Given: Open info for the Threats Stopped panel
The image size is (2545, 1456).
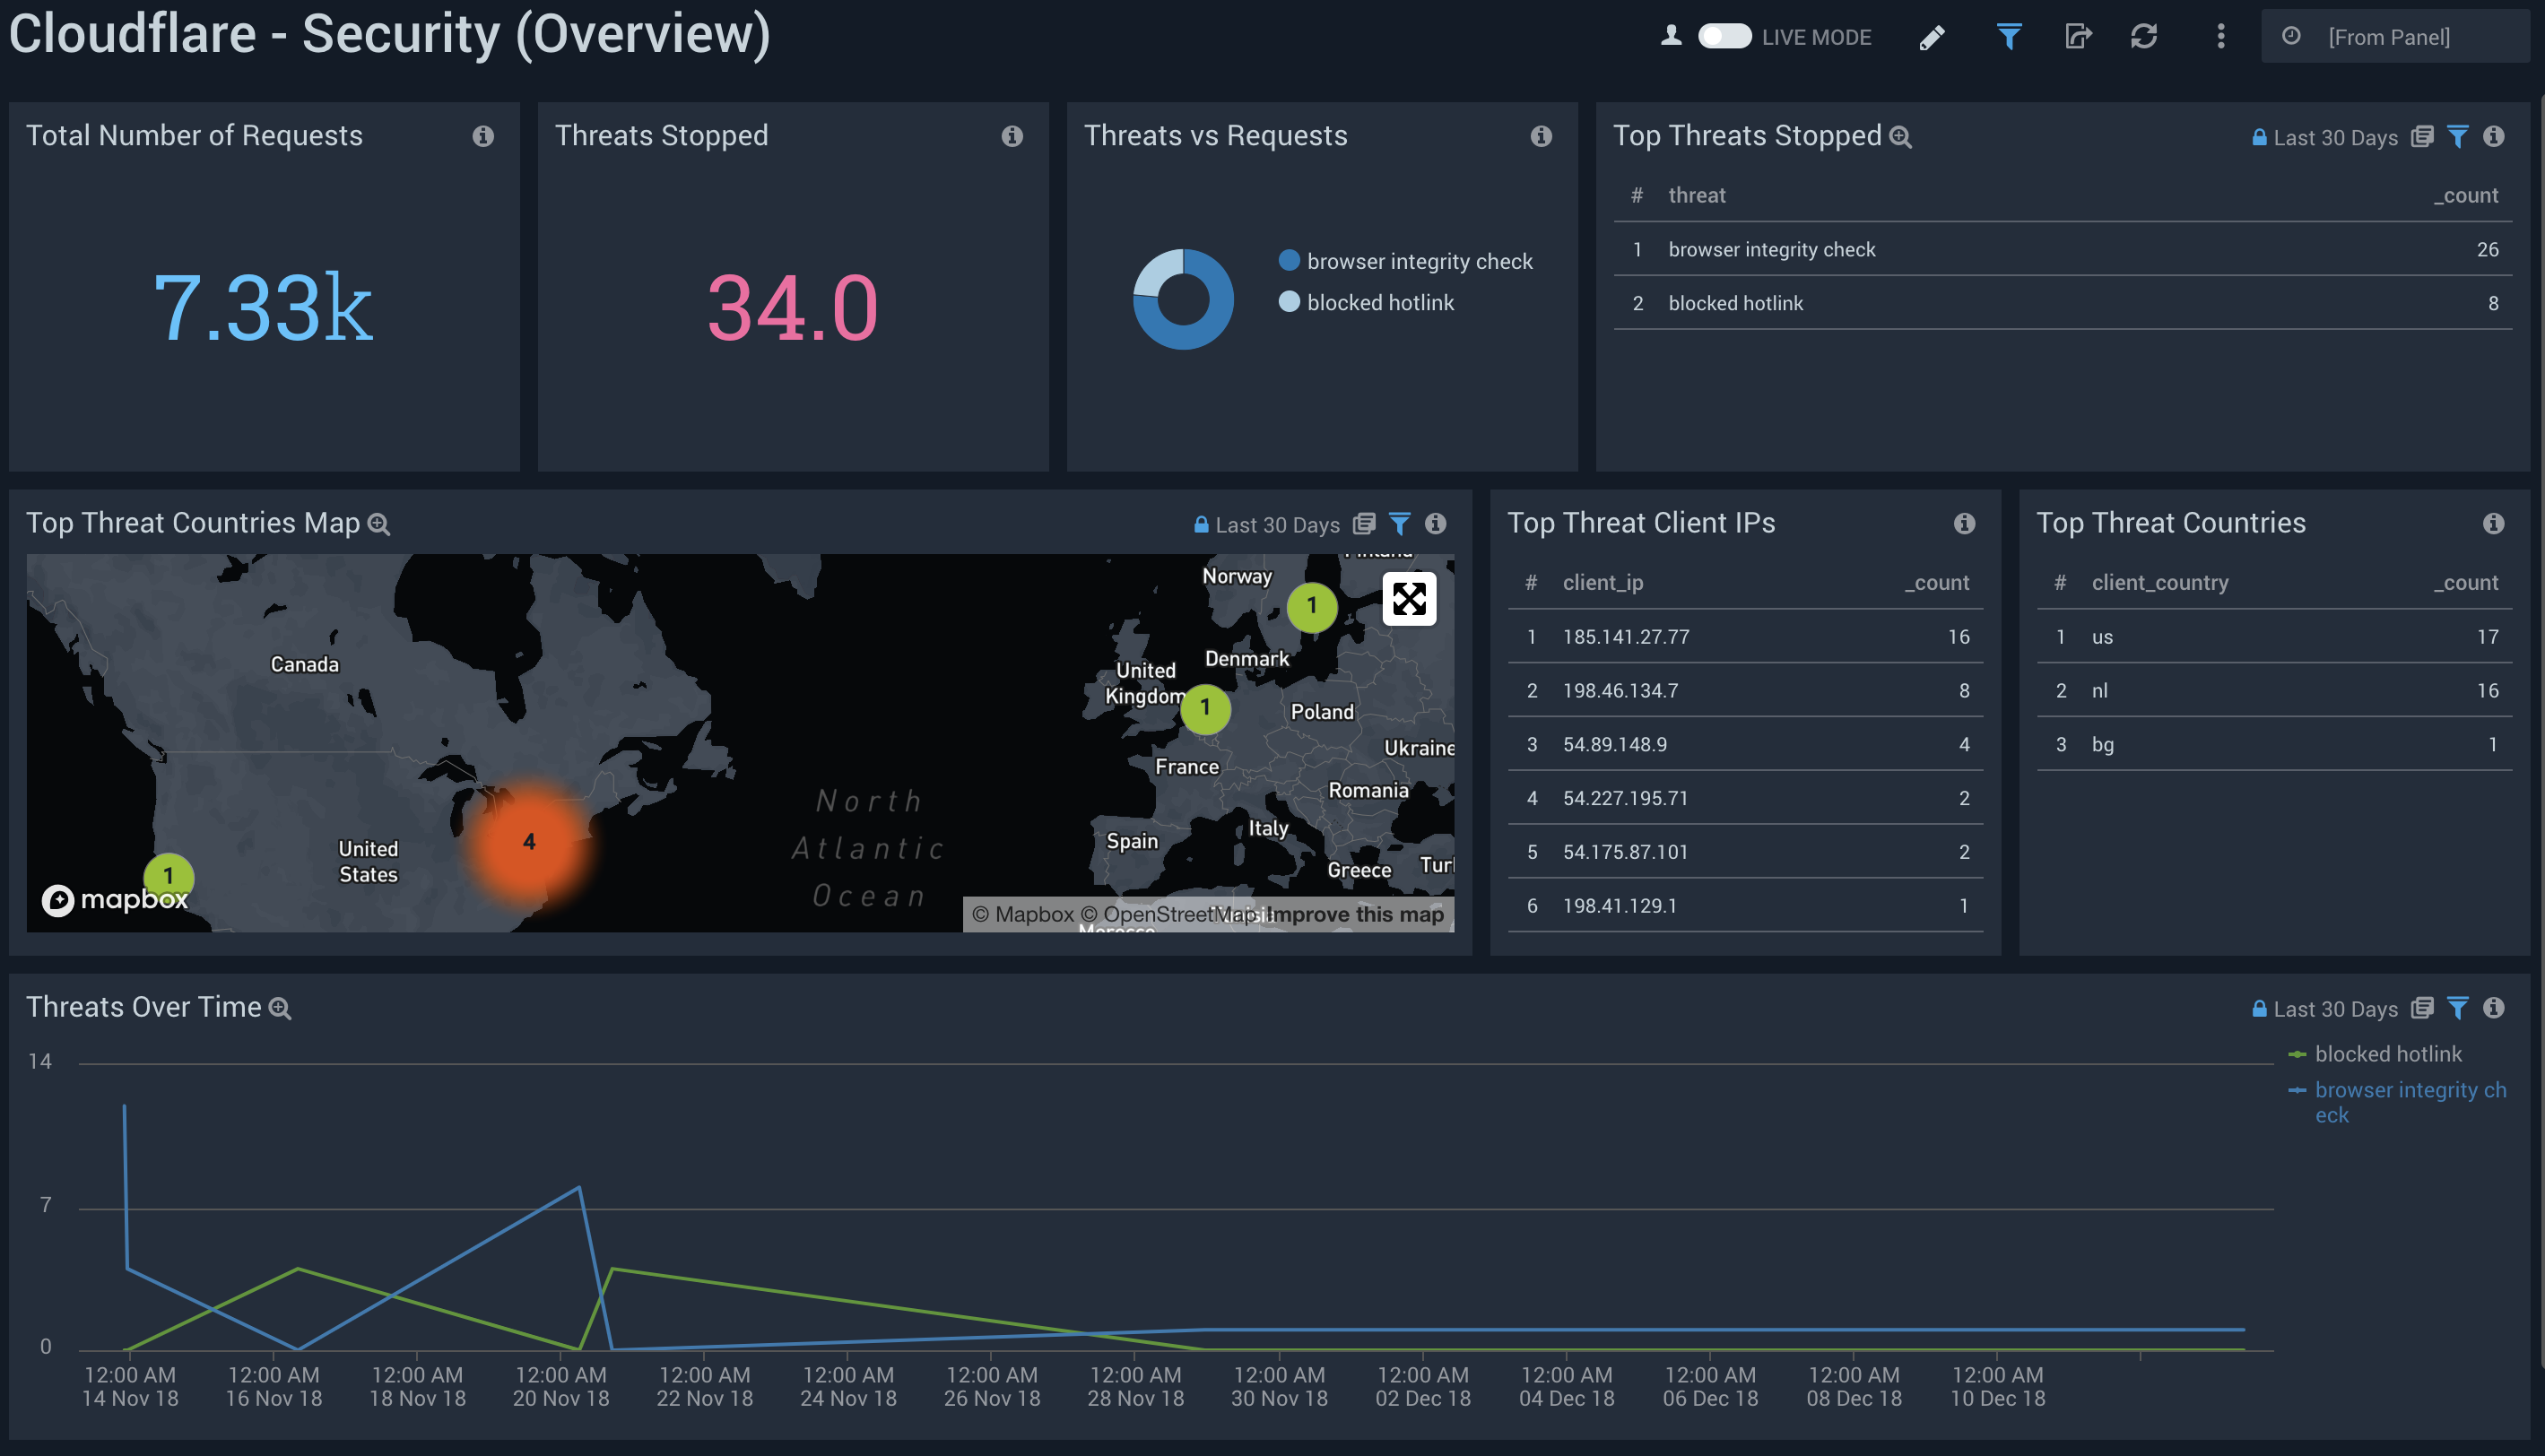Looking at the screenshot, I should coord(1013,136).
